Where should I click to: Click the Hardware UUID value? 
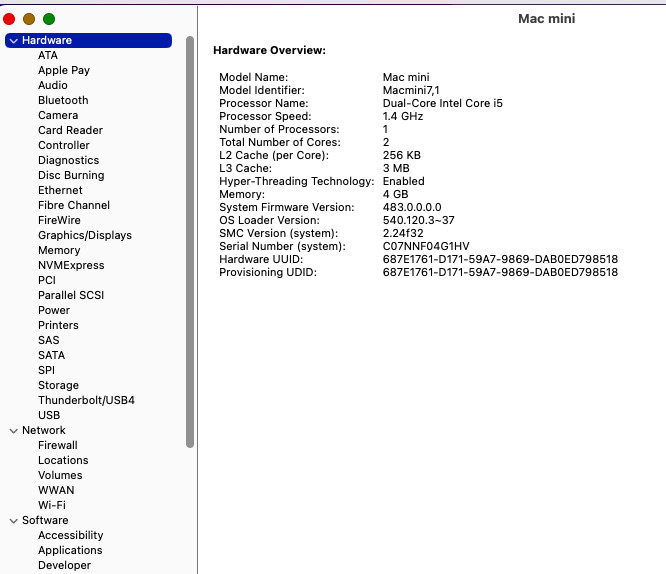500,259
